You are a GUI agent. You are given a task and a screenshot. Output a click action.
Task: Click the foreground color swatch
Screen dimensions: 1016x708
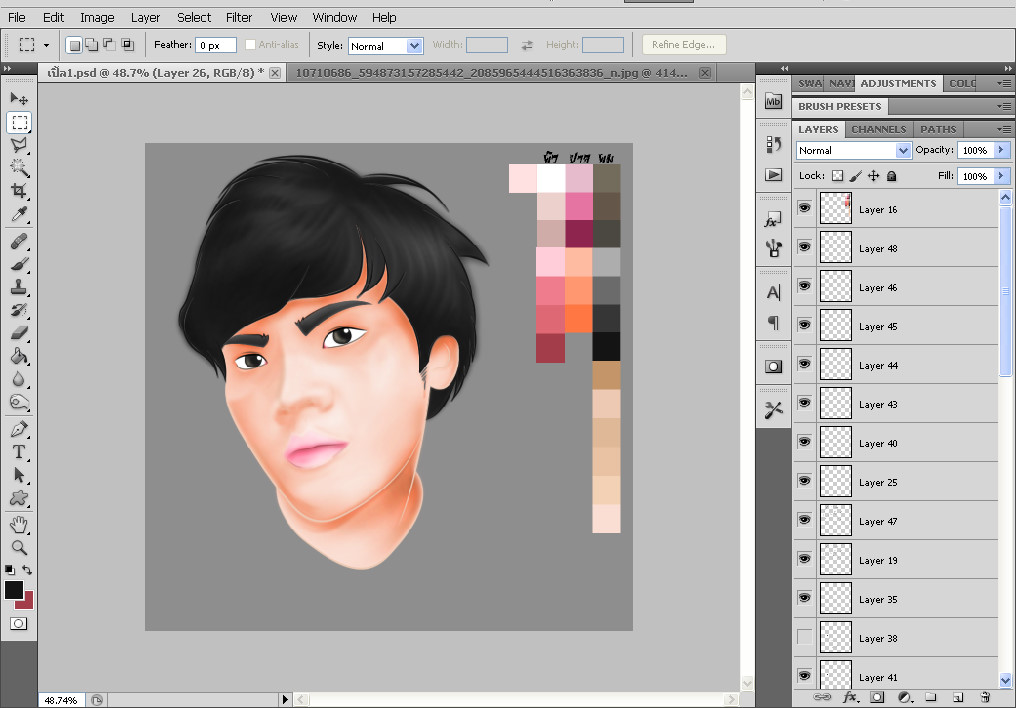(x=14, y=590)
